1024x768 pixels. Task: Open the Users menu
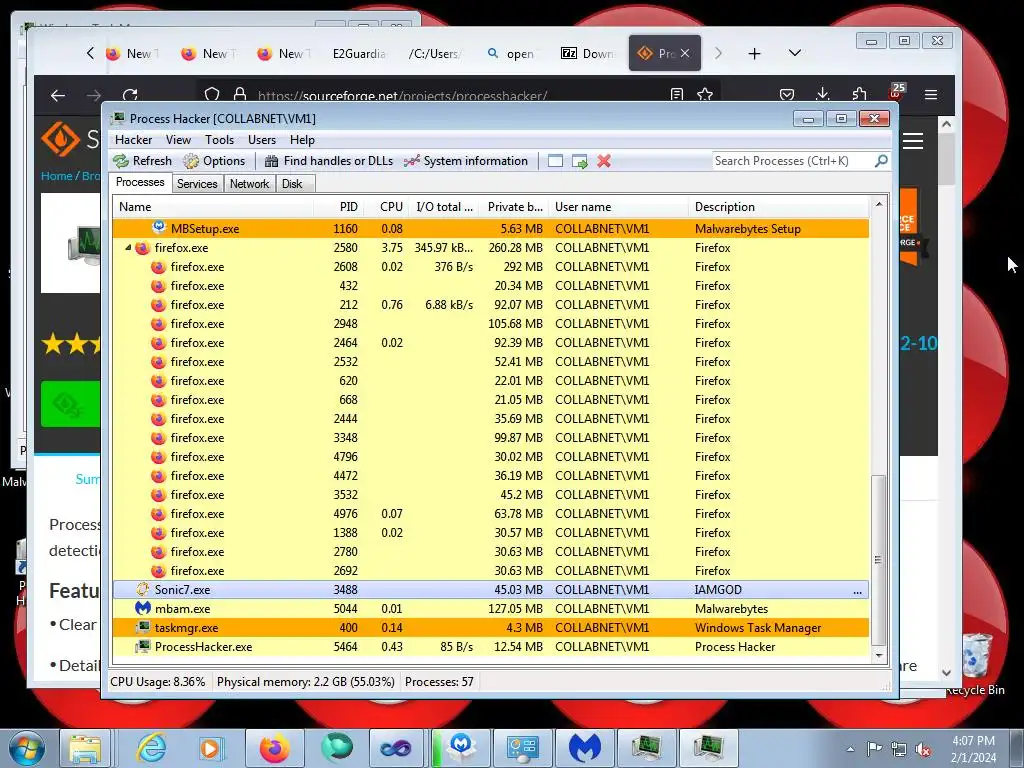click(x=262, y=140)
